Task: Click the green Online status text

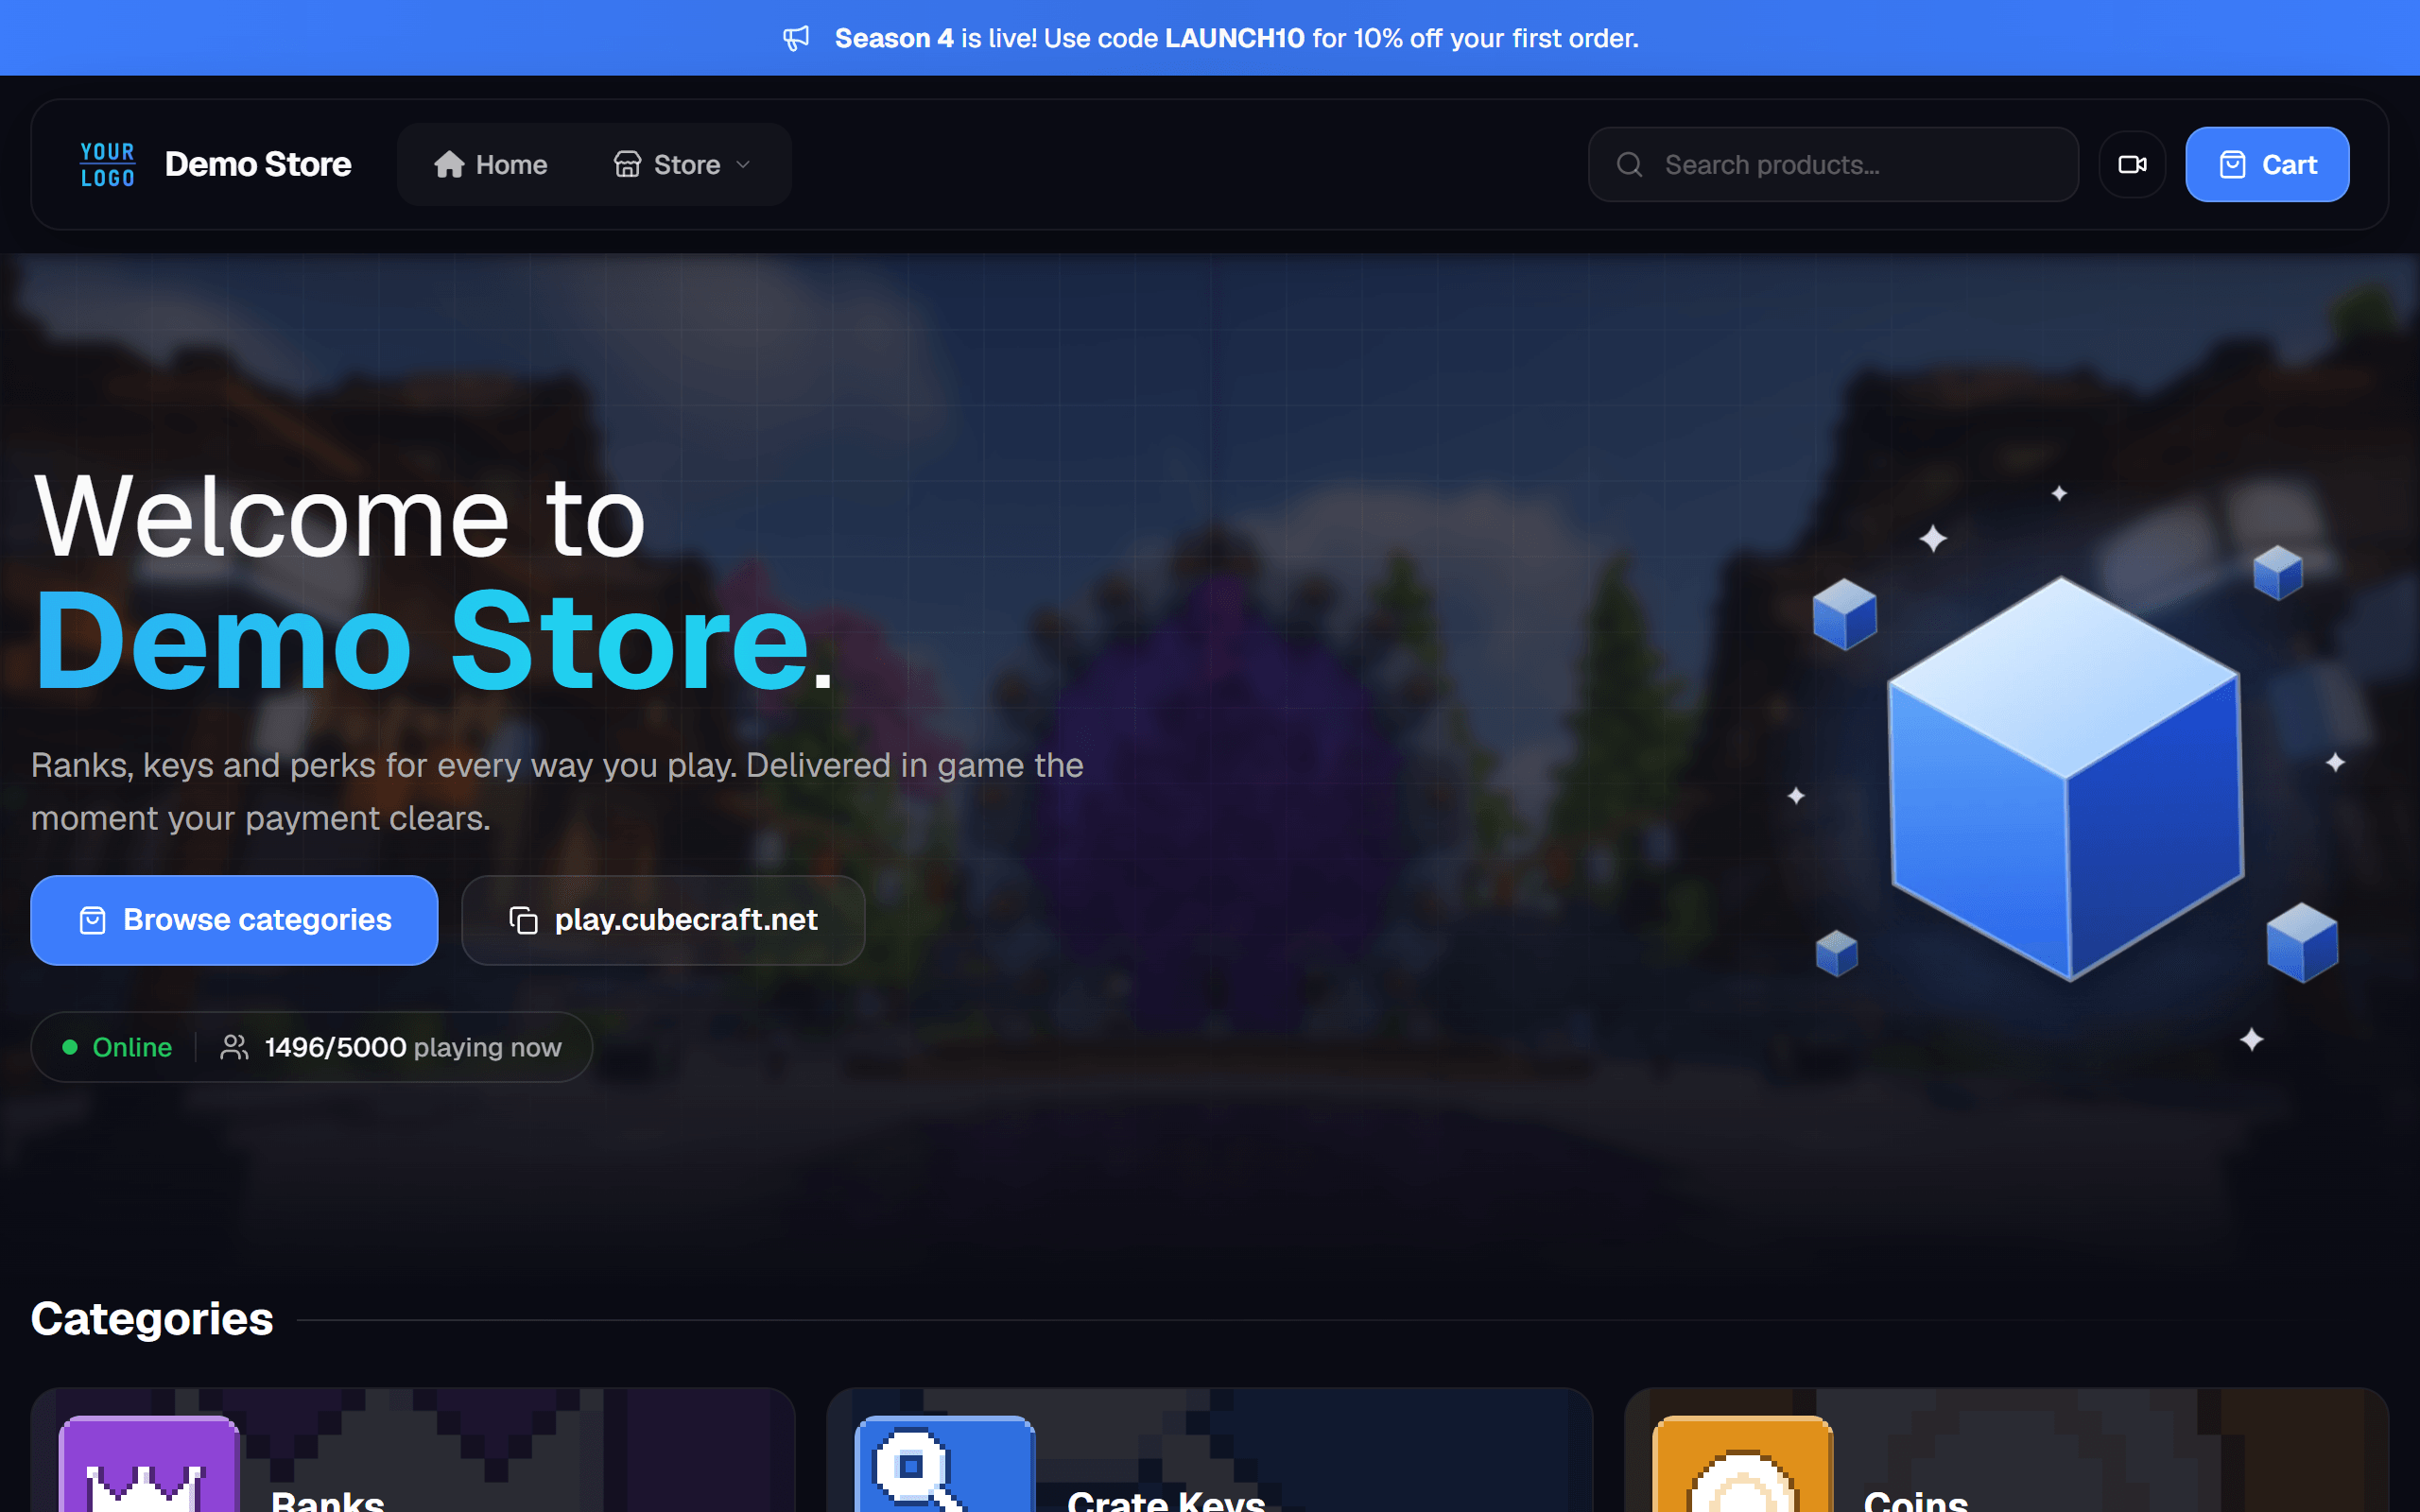Action: pos(132,1047)
